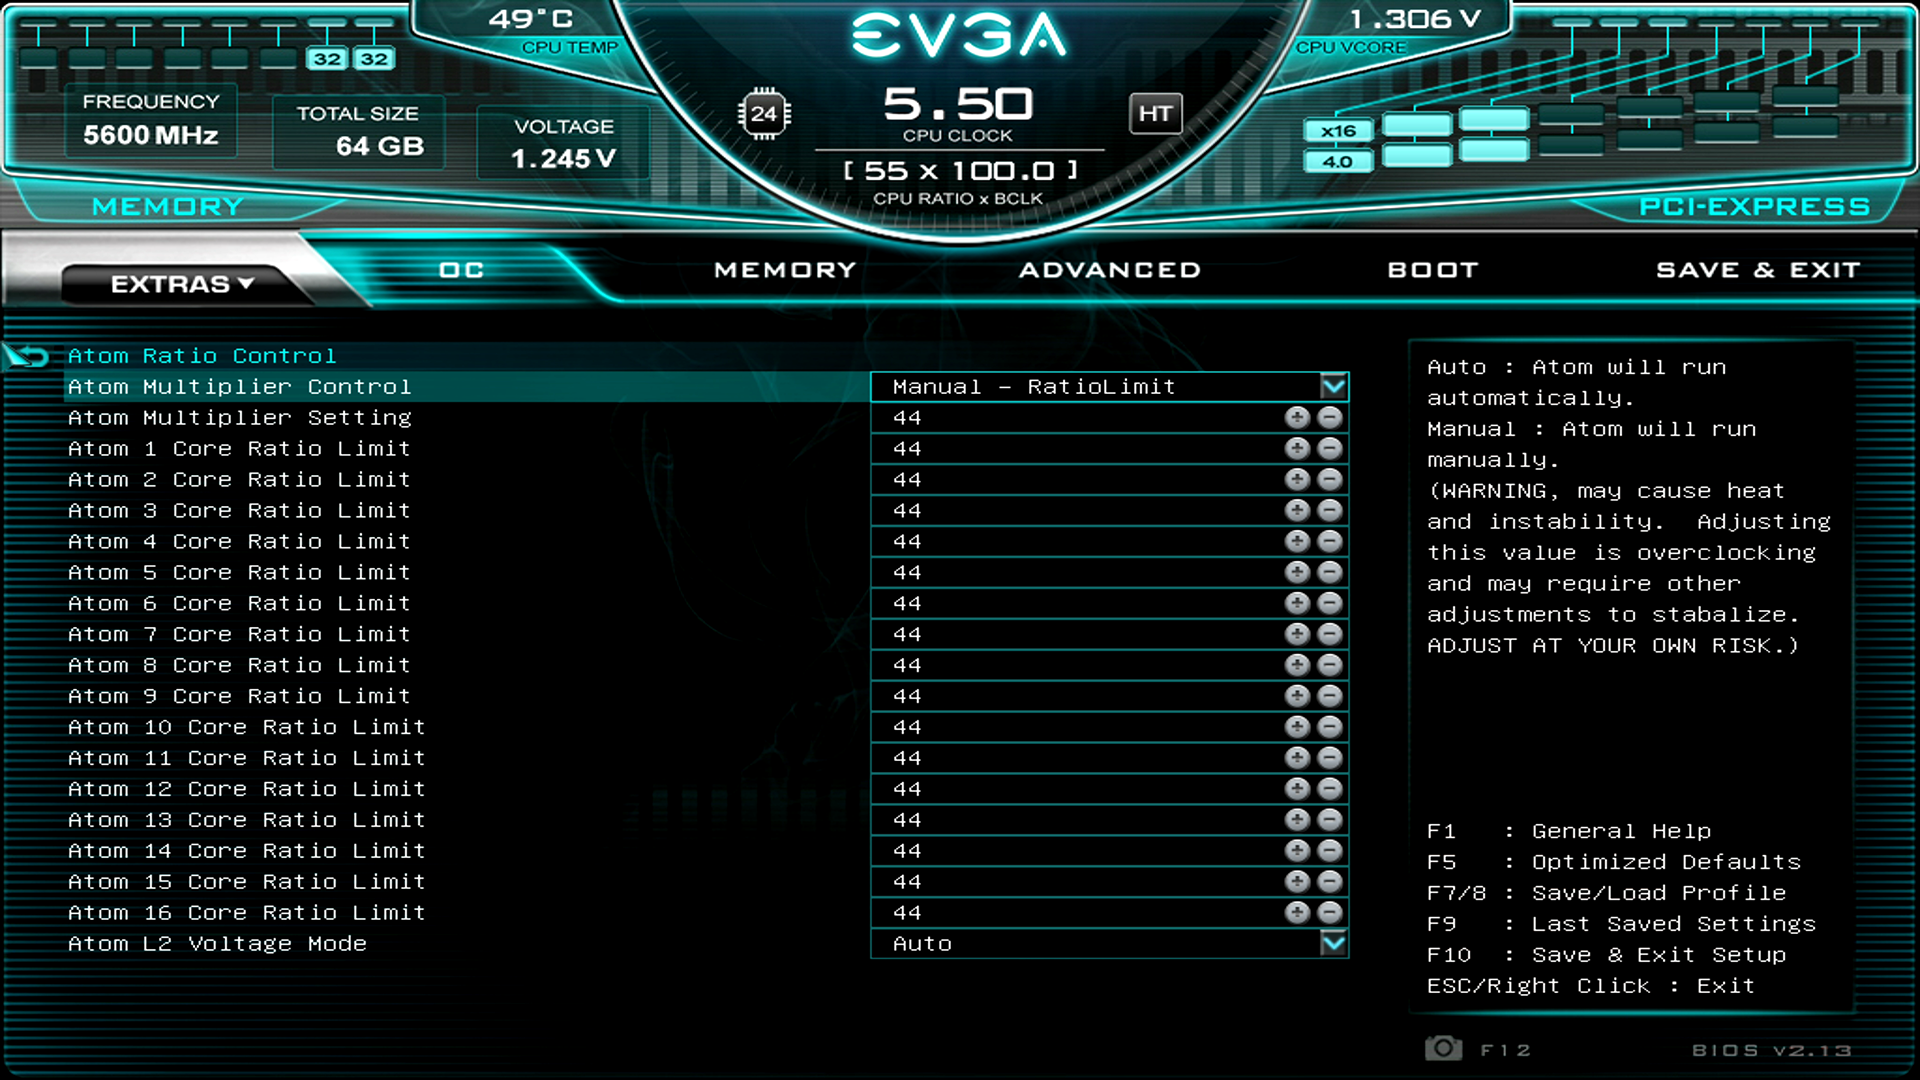
Task: Click the 4.0 PCIe generation indicator
Action: 1338,161
